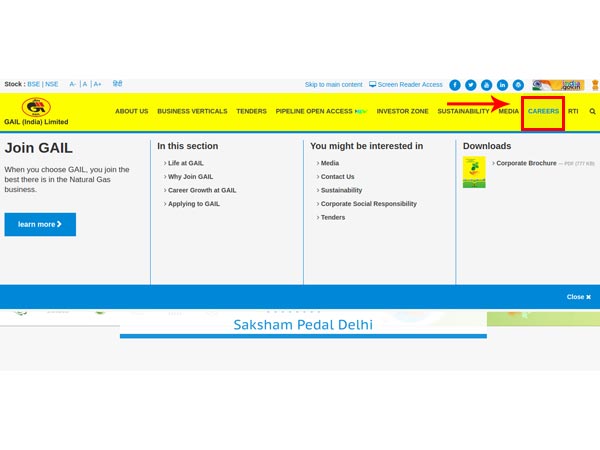Click the fifth round social icon after LinkedIn
Screen dimensions: 600x450
518,85
